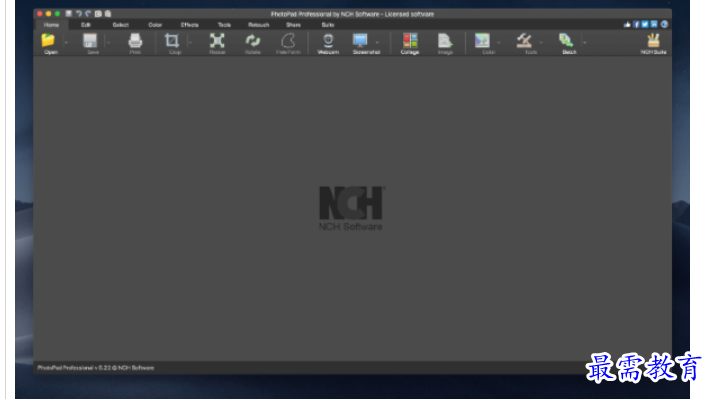The height and width of the screenshot is (399, 710).
Task: Select the Resize tool
Action: [x=217, y=41]
